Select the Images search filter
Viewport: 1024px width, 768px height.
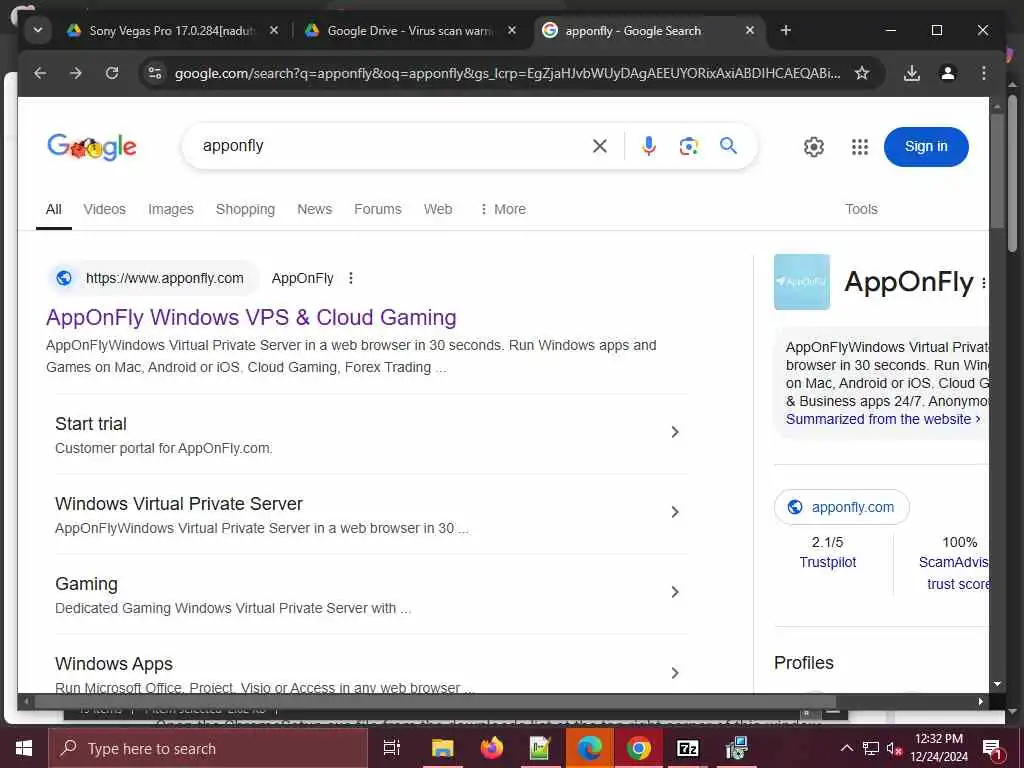pyautogui.click(x=170, y=209)
